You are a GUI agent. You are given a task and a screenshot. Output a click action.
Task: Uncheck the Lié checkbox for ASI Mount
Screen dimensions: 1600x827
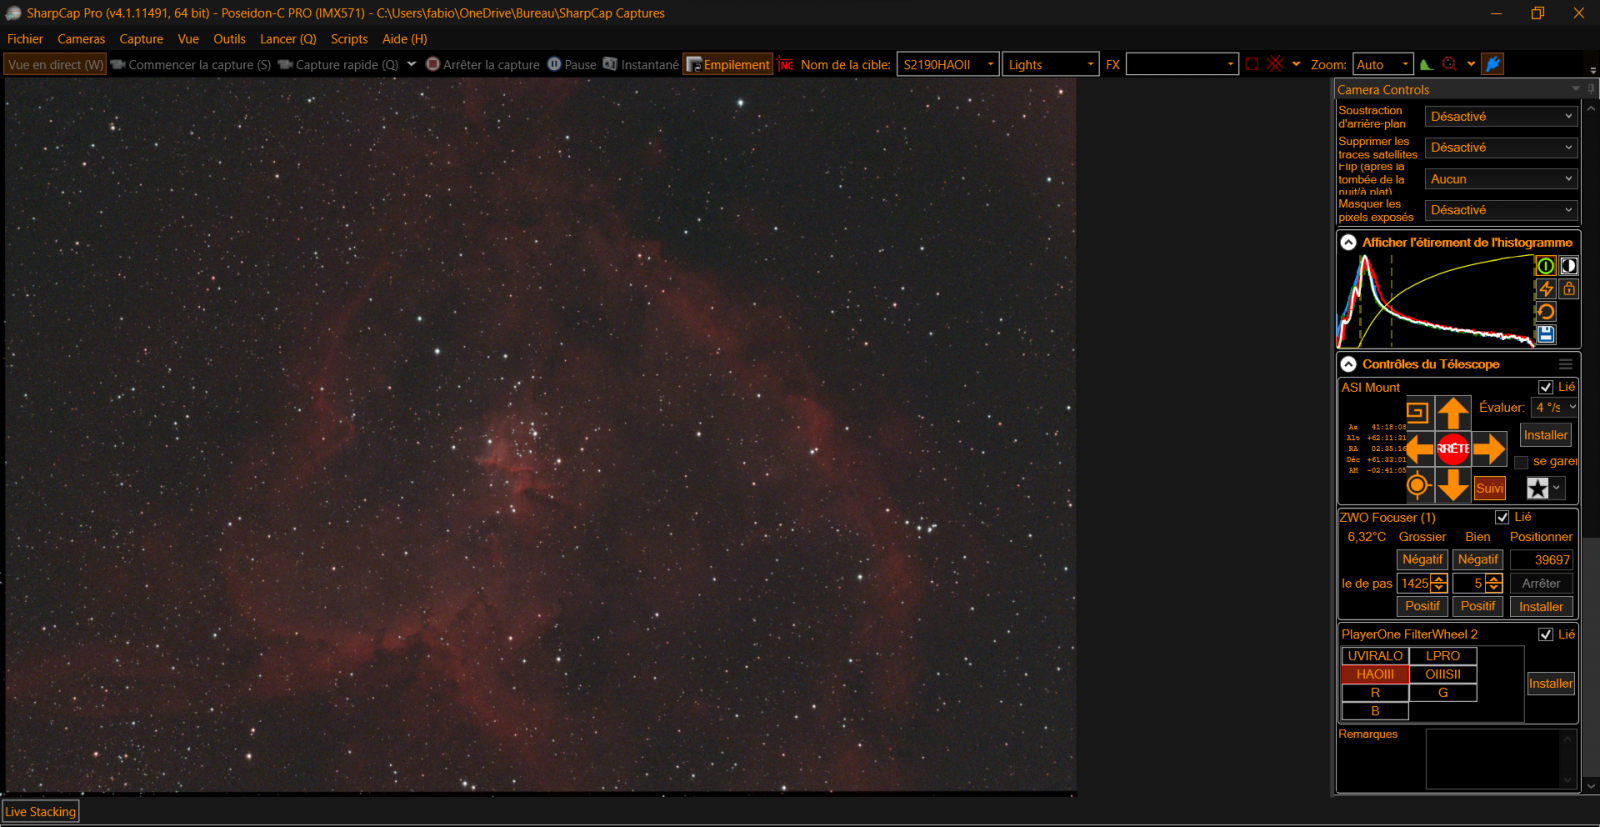point(1546,387)
